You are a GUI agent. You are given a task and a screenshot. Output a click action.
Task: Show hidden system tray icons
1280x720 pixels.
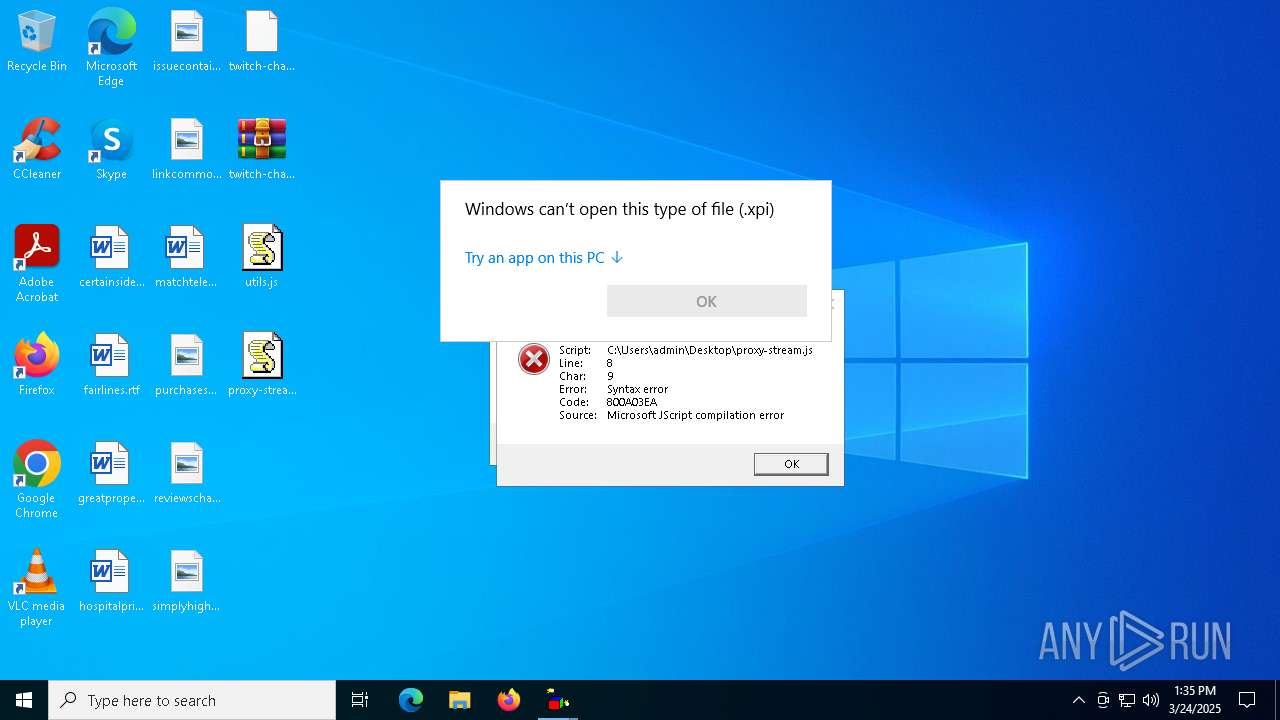coord(1078,700)
